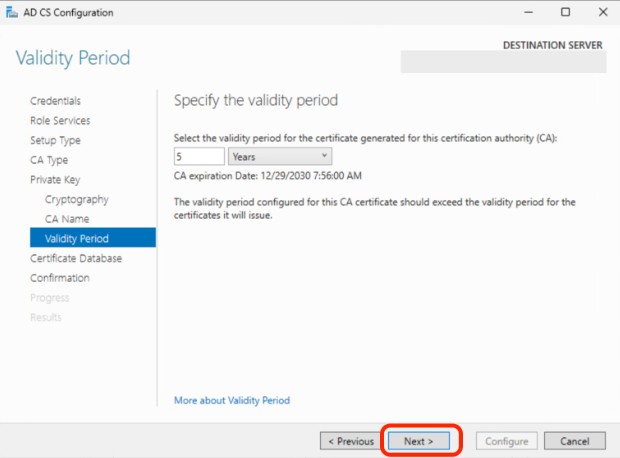Viewport: 620px width, 458px height.
Task: Open the Cryptography sub-step
Action: pyautogui.click(x=76, y=199)
